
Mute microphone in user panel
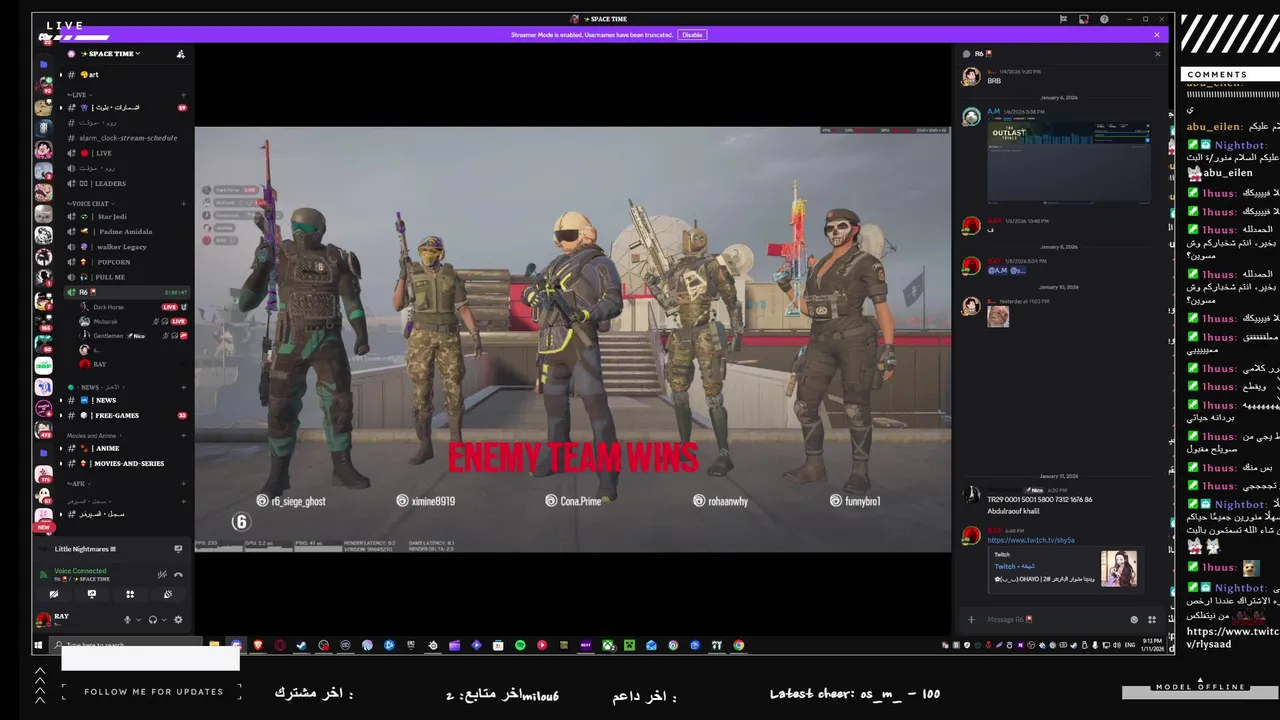tap(127, 620)
